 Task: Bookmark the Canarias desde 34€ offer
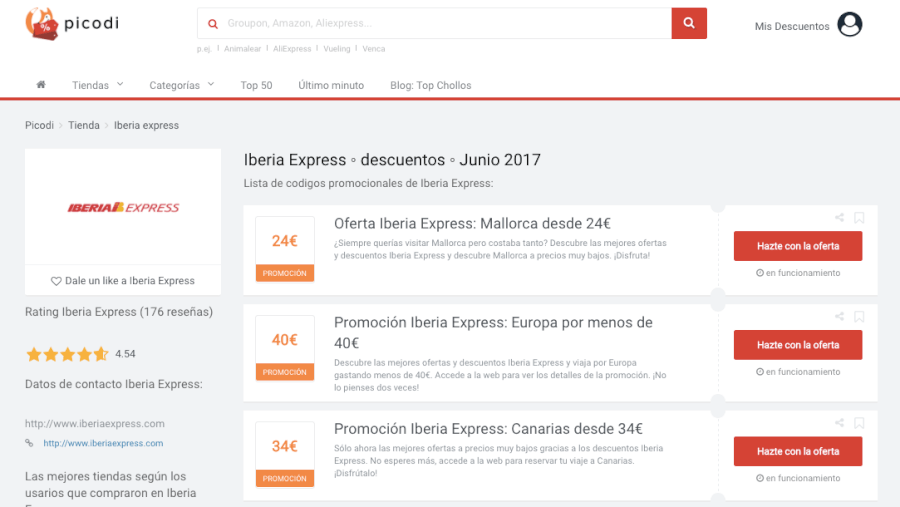click(x=859, y=423)
